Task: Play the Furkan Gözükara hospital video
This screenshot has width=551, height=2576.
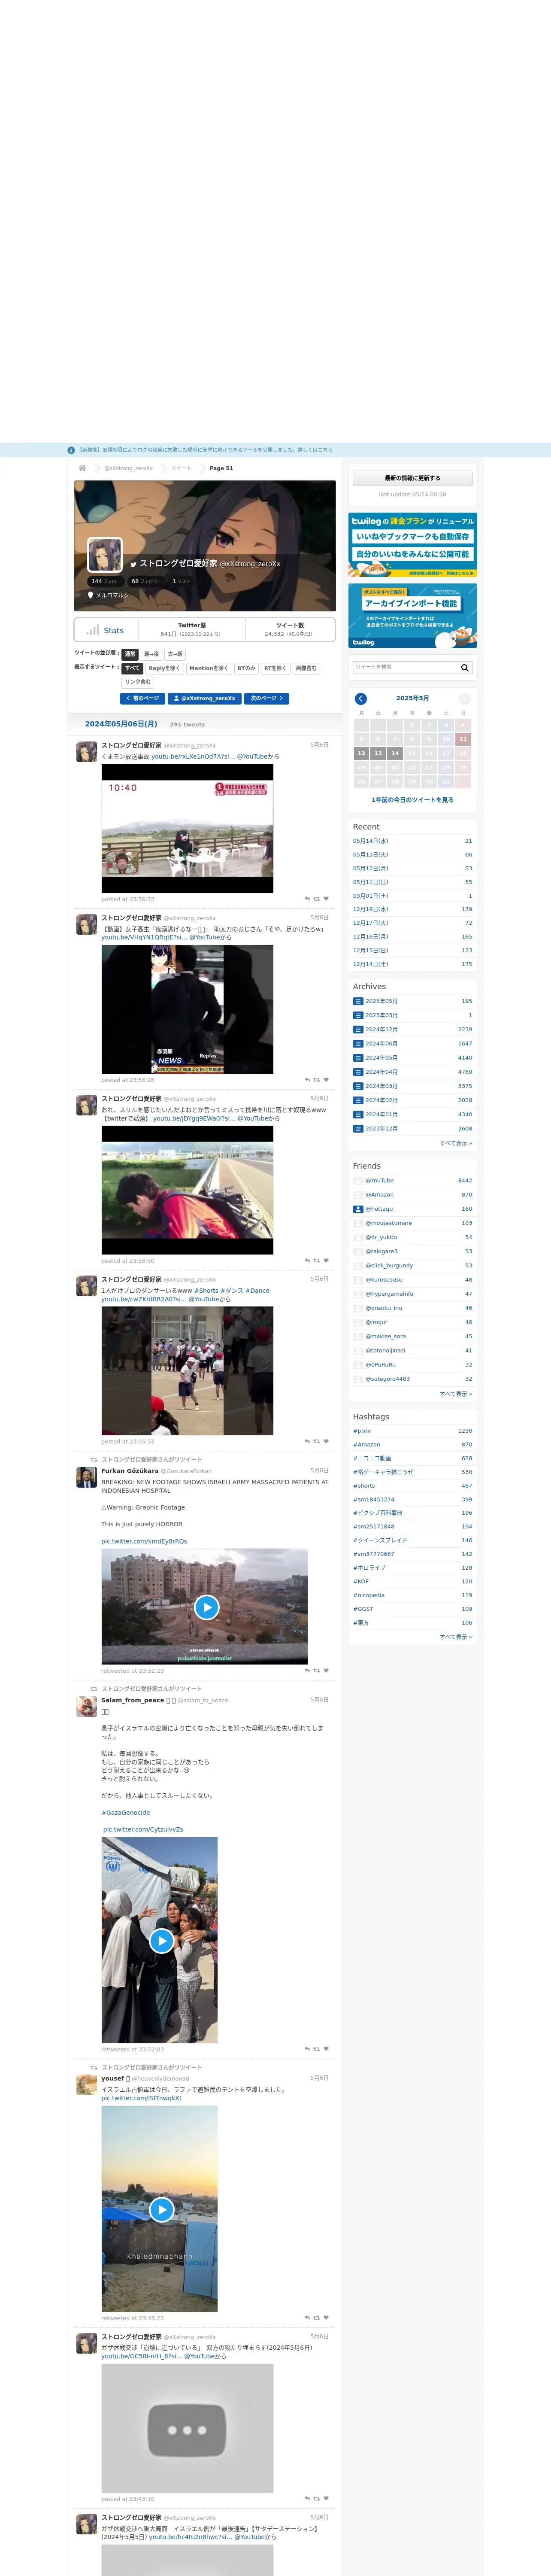Action: tap(206, 1607)
